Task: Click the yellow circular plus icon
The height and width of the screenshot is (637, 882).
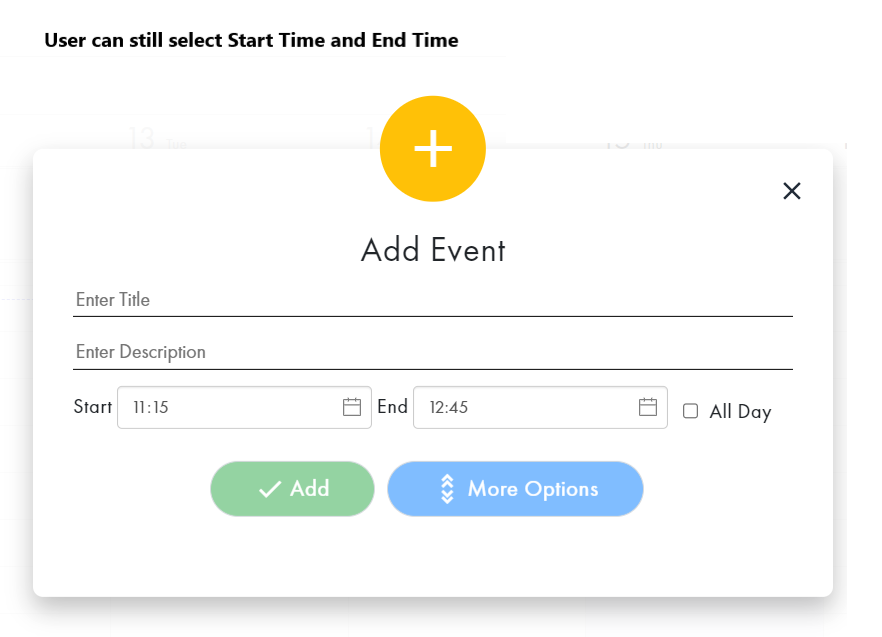Action: (432, 148)
